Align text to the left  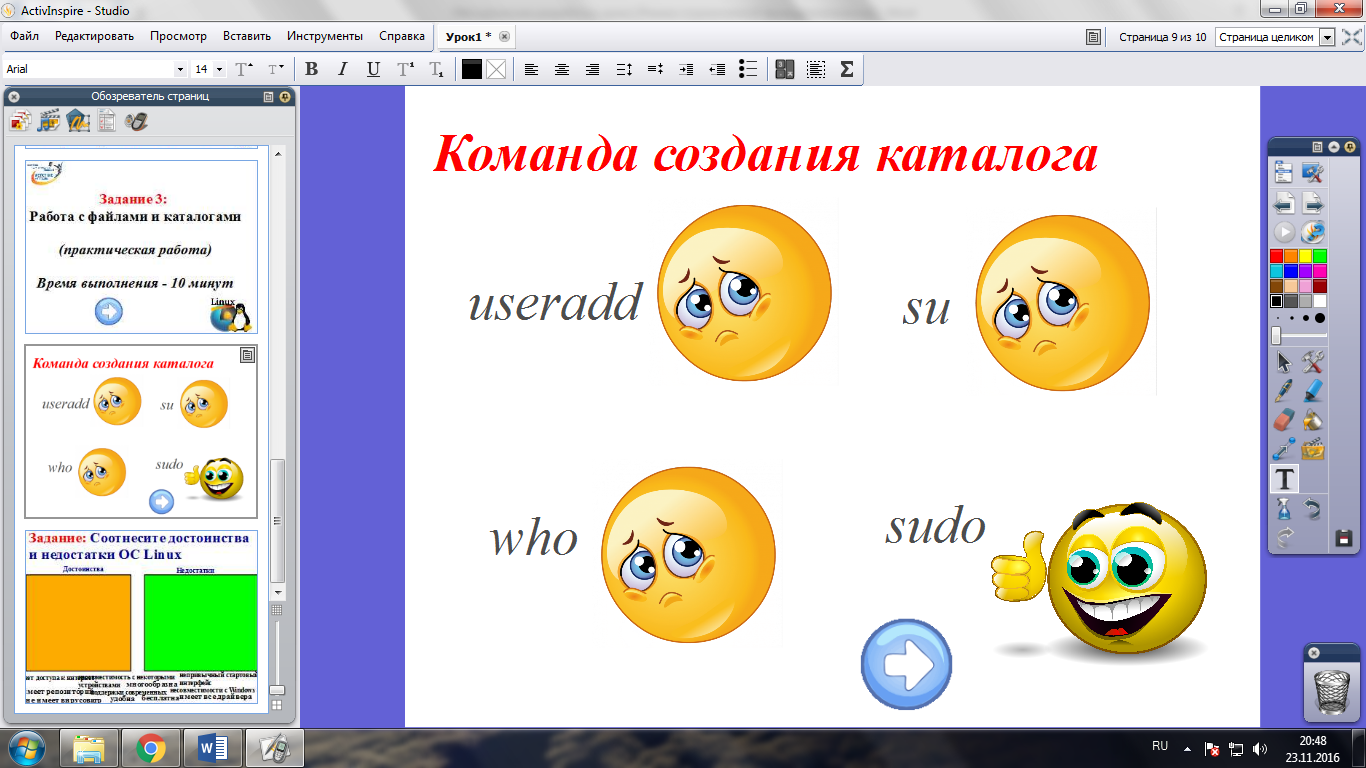[x=531, y=69]
